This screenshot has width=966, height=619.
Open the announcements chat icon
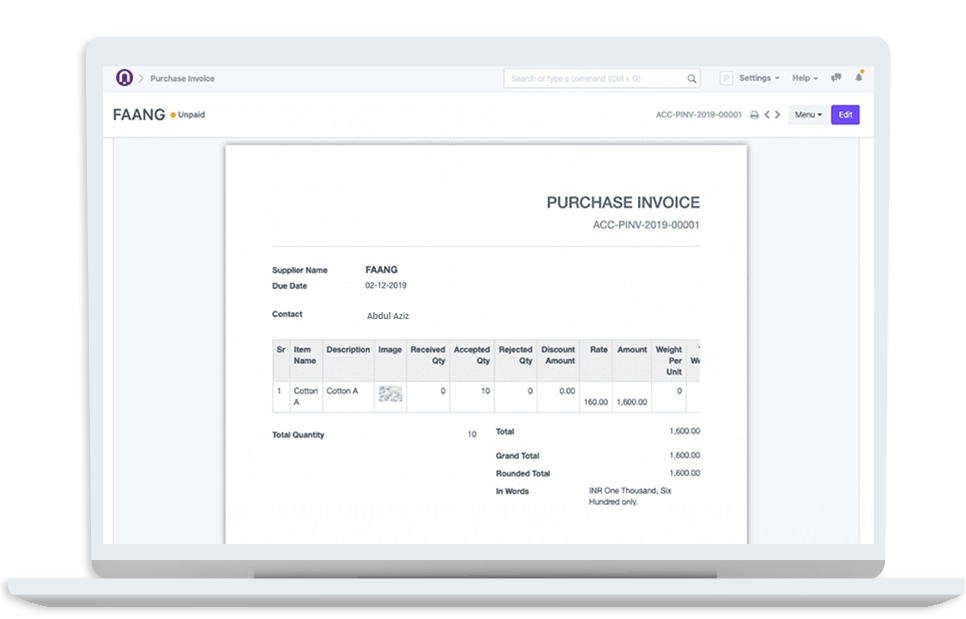click(836, 77)
